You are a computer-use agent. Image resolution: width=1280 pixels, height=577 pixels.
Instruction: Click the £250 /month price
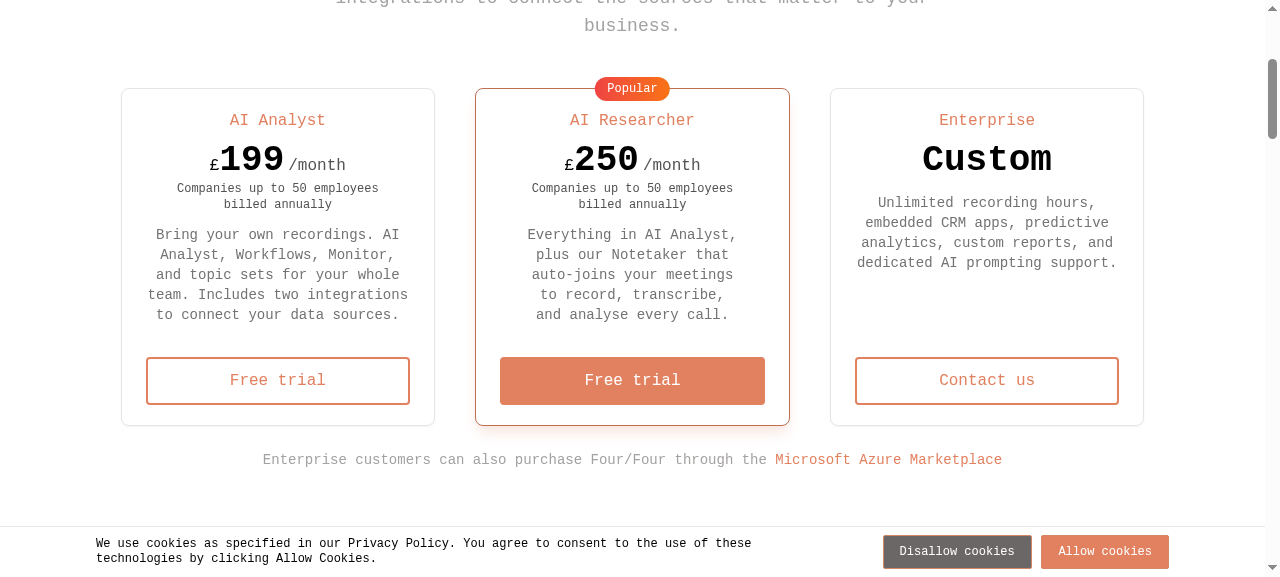(x=632, y=160)
